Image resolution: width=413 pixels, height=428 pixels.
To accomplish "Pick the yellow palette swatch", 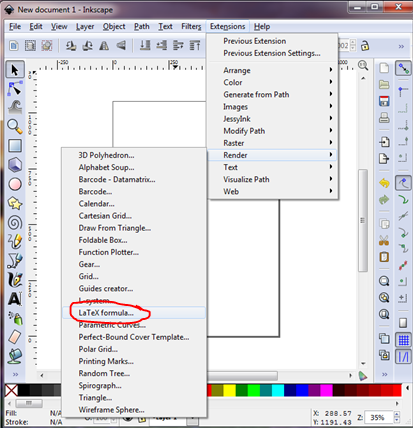I will (x=229, y=390).
